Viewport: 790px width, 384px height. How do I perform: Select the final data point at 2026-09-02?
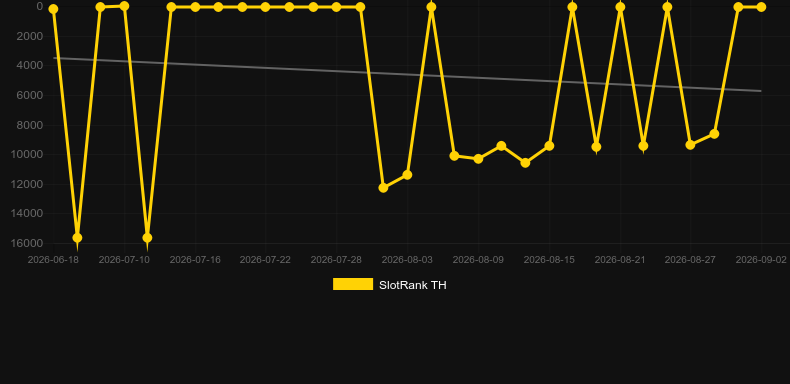[x=761, y=7]
